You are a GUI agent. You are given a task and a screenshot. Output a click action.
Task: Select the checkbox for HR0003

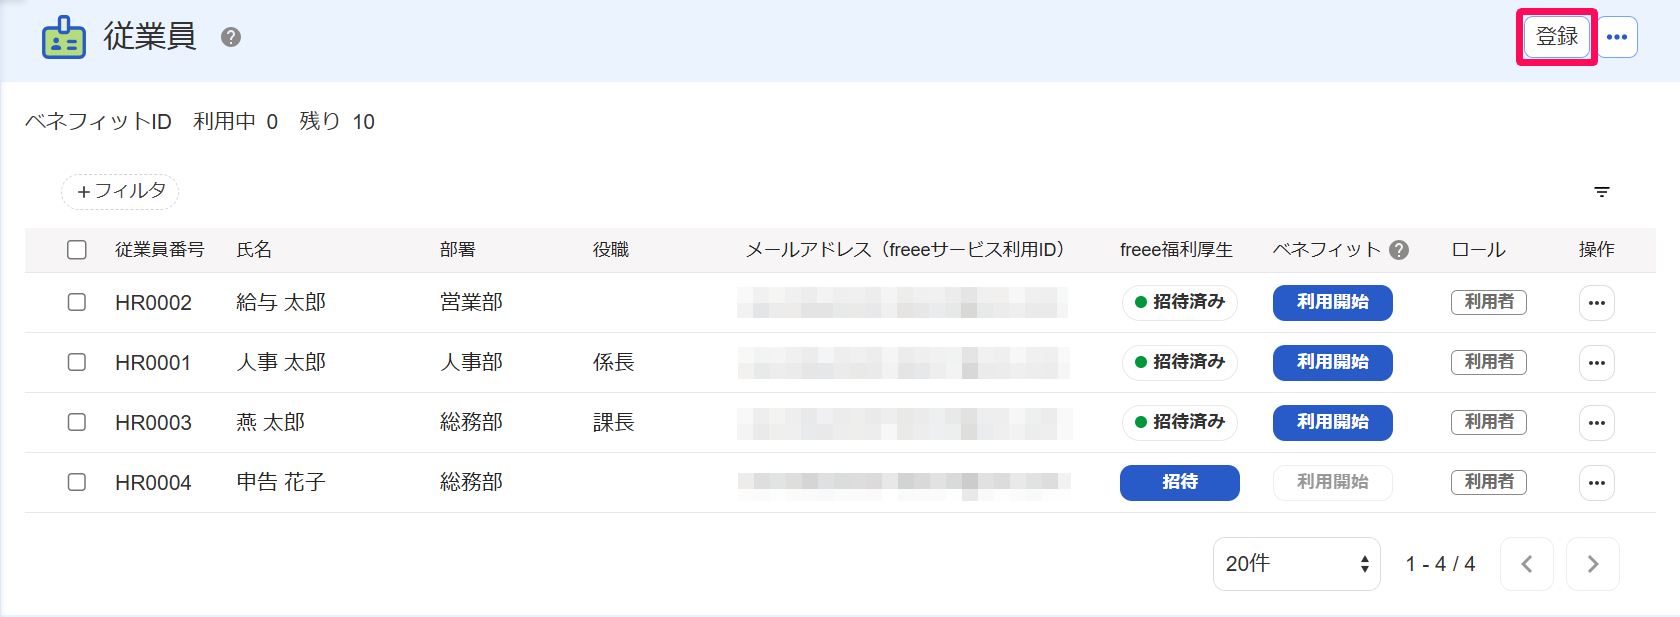(77, 422)
